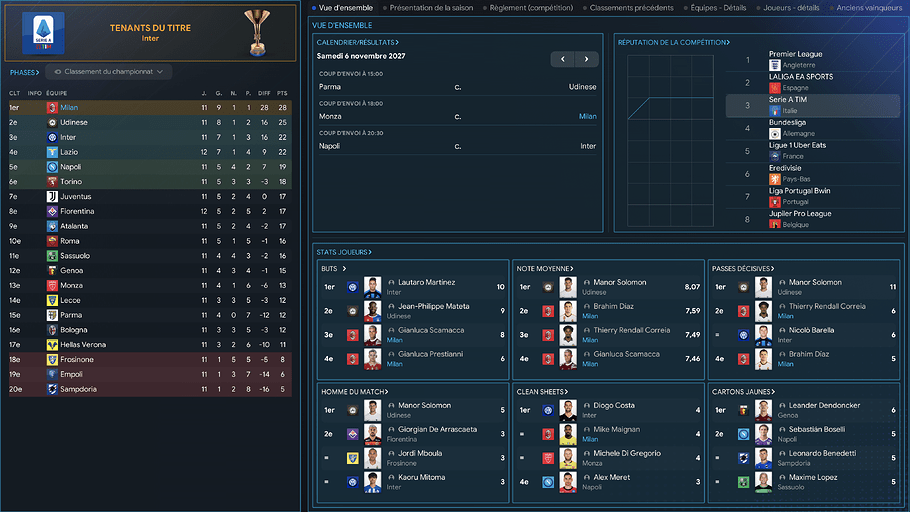Click Mike Maignan in Clean Sheets list

[616, 430]
